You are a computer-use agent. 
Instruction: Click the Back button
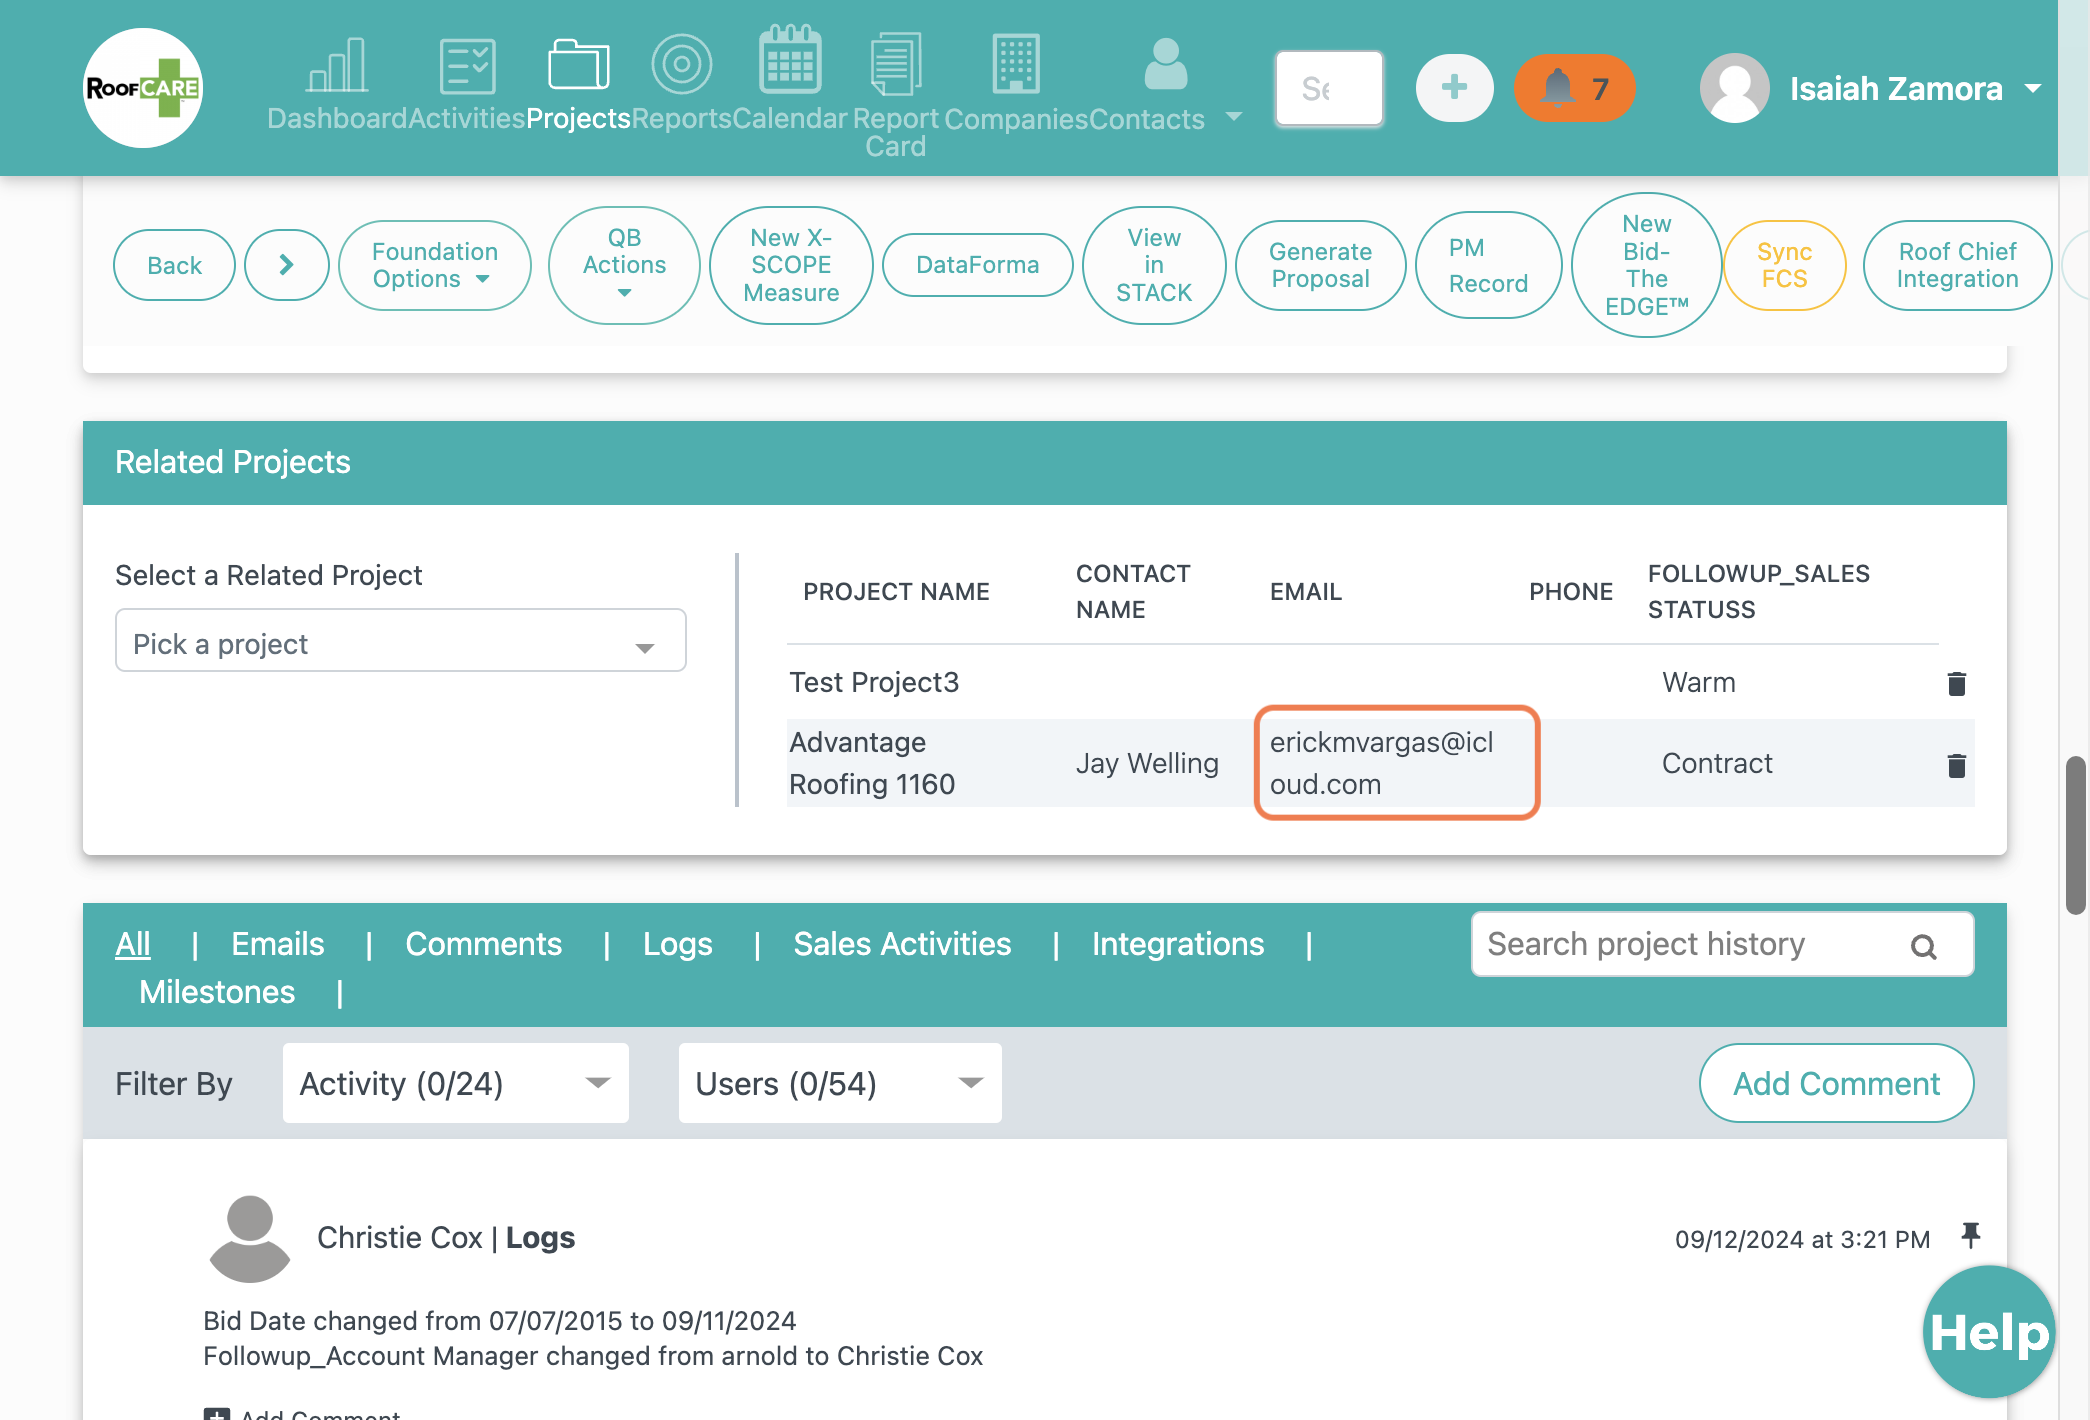[x=174, y=265]
